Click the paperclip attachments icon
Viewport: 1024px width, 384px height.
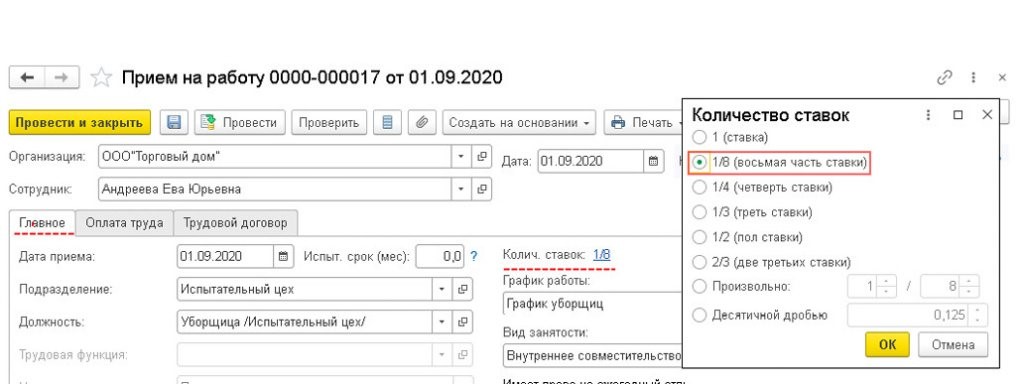tap(422, 123)
